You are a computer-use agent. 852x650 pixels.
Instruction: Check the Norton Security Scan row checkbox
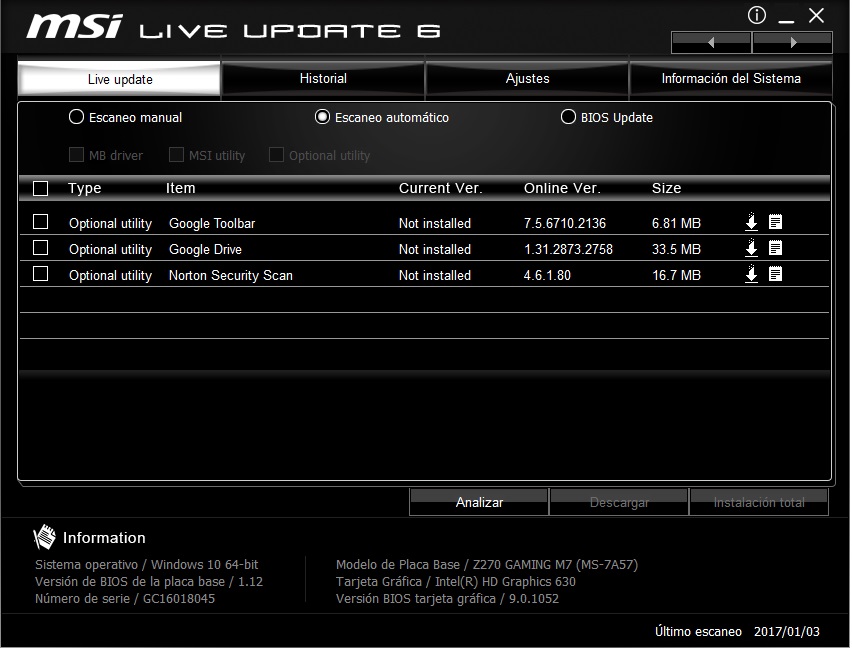[x=40, y=274]
